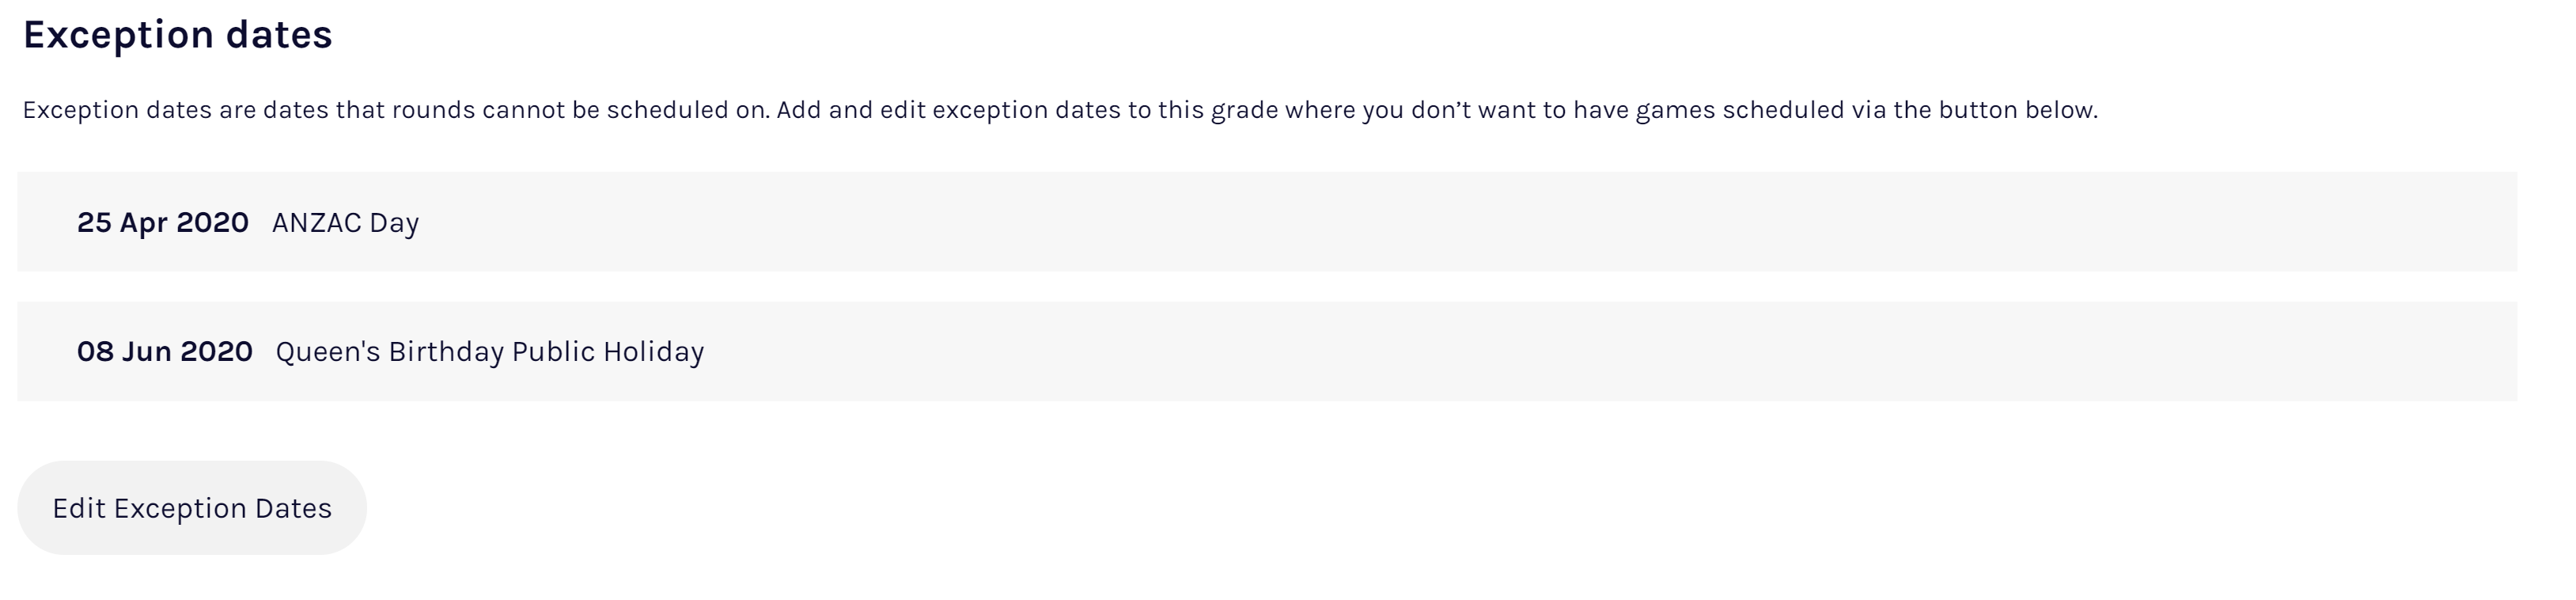The width and height of the screenshot is (2576, 600).
Task: Click the day number "25" in the first row
Action: [x=94, y=222]
